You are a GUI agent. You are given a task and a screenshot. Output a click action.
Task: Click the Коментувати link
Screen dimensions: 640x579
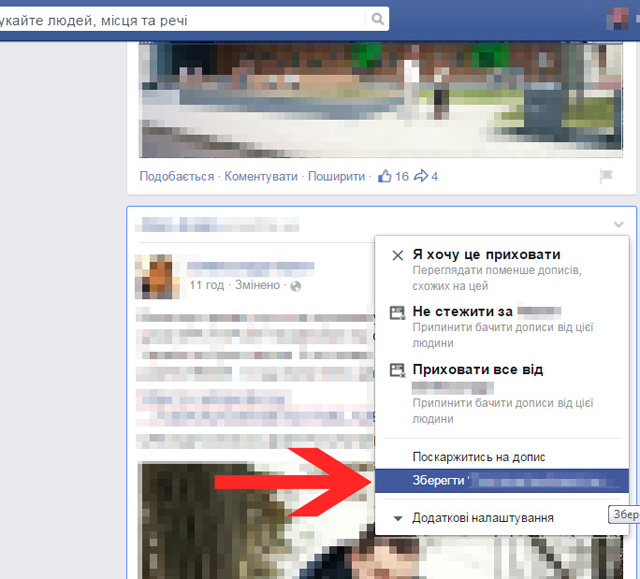click(x=261, y=176)
